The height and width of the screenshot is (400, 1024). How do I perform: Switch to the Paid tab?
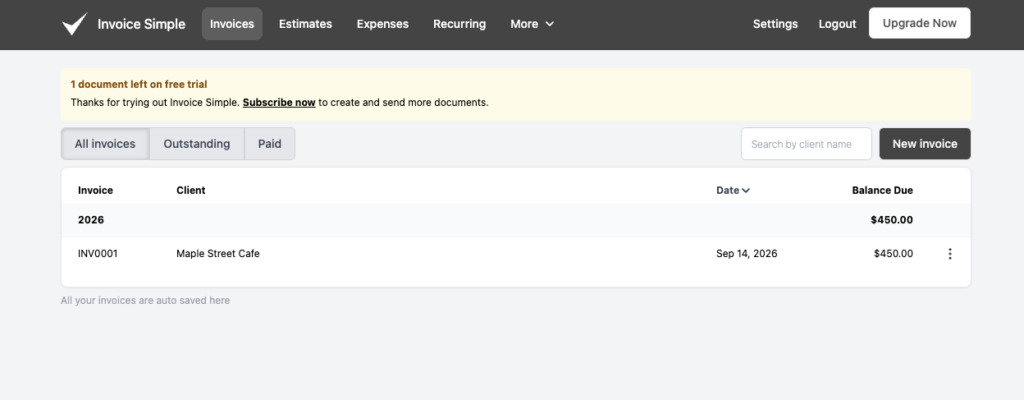(270, 144)
